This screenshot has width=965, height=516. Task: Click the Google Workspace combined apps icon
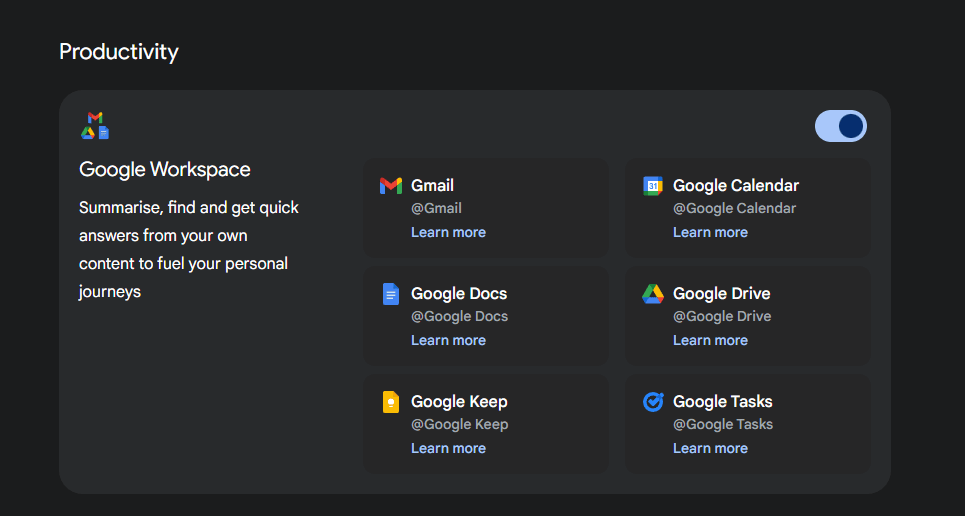click(95, 126)
